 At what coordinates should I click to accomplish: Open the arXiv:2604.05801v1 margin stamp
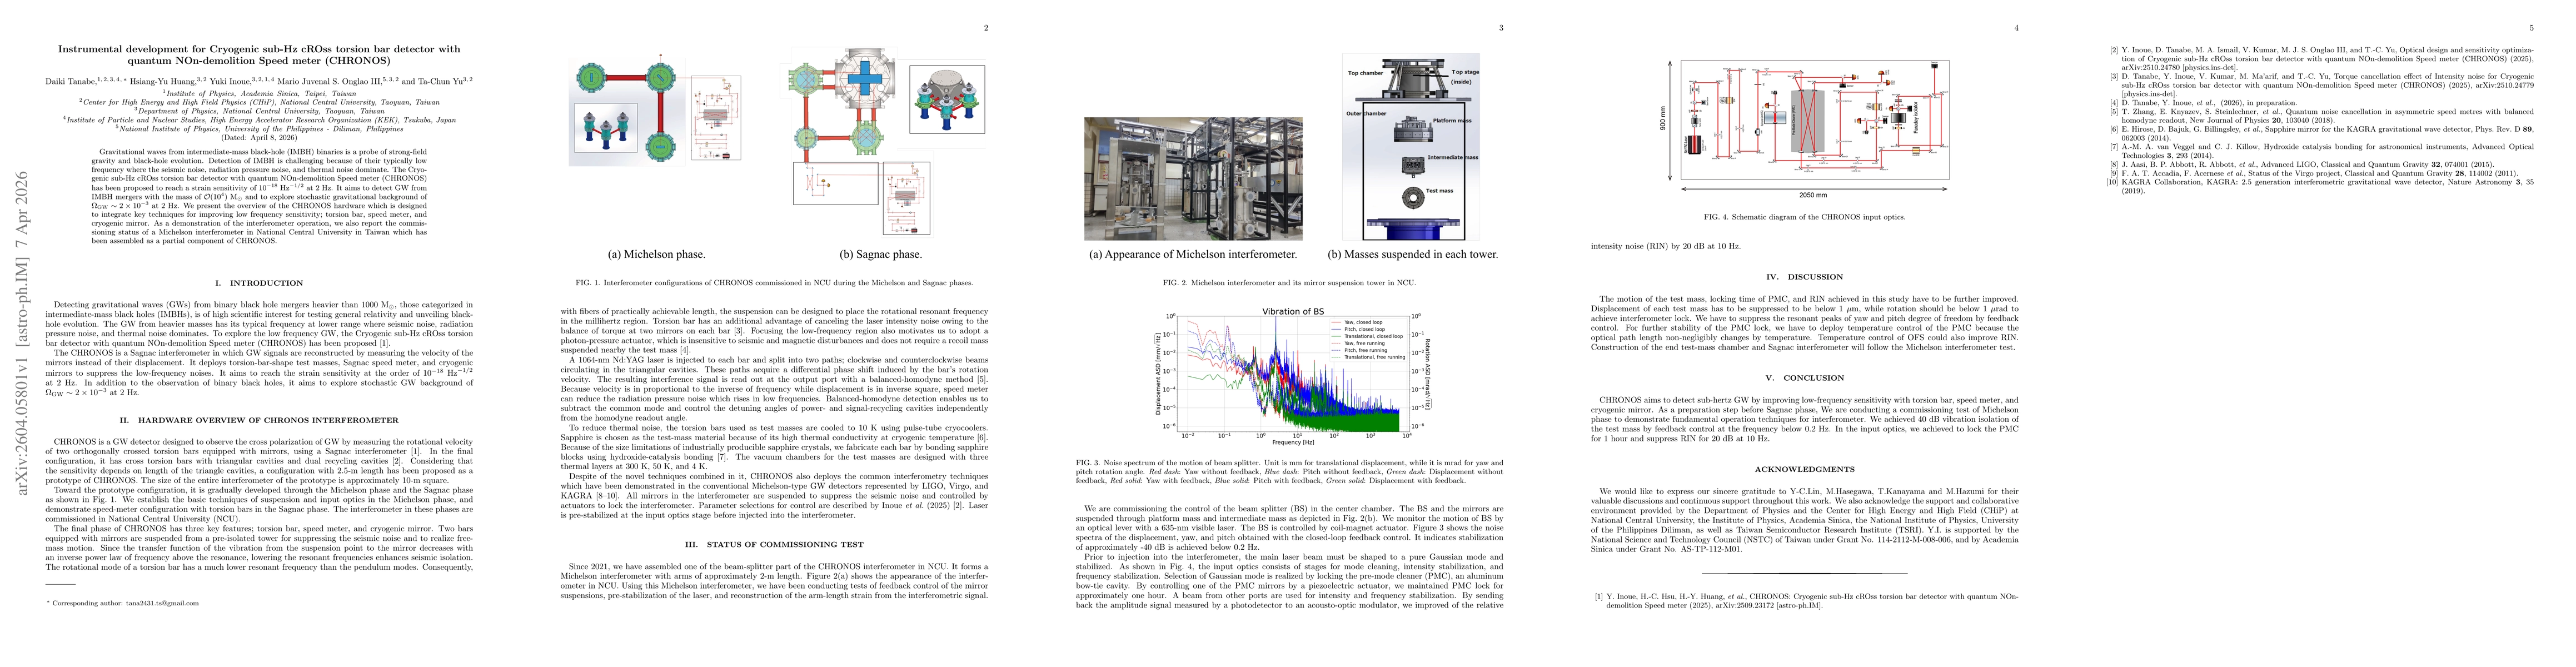pyautogui.click(x=22, y=333)
